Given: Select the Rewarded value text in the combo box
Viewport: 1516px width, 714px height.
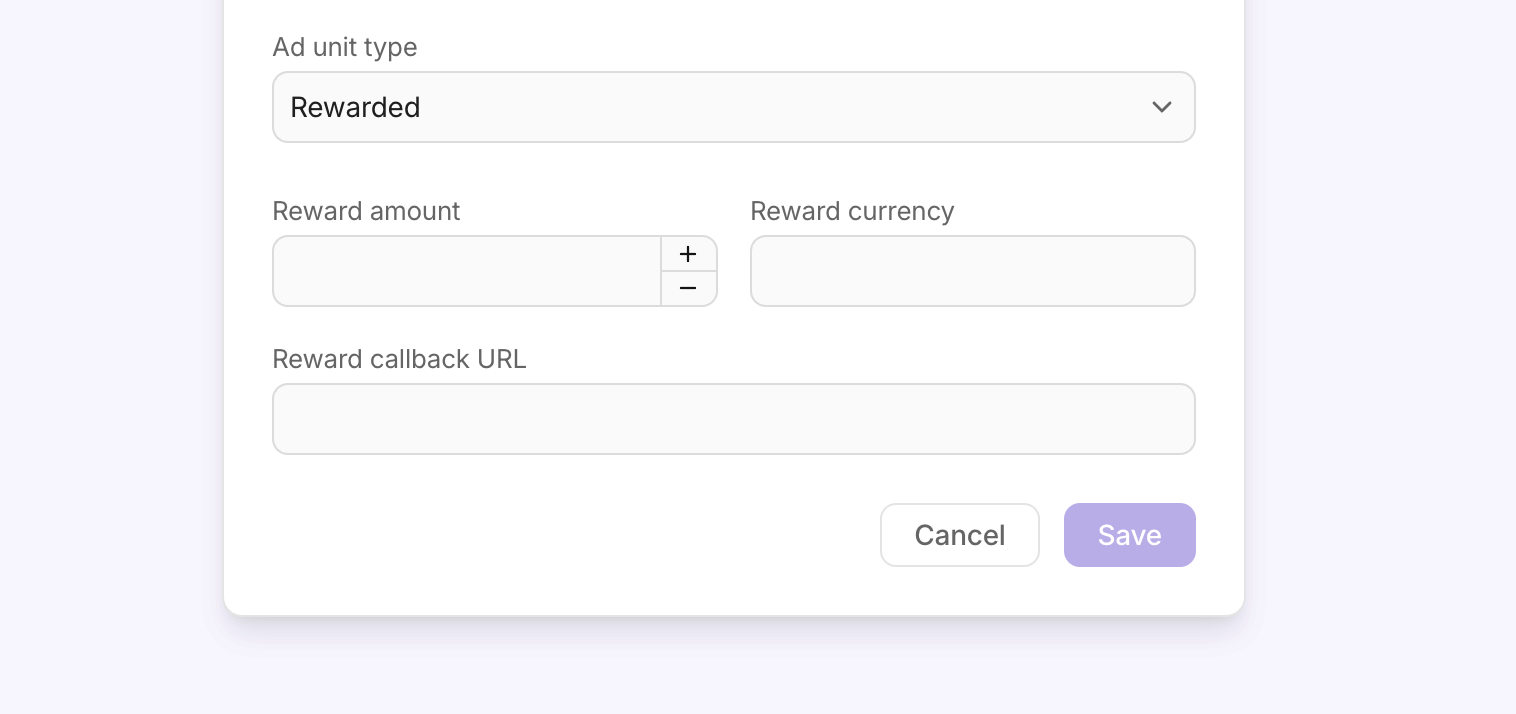Looking at the screenshot, I should pyautogui.click(x=355, y=107).
